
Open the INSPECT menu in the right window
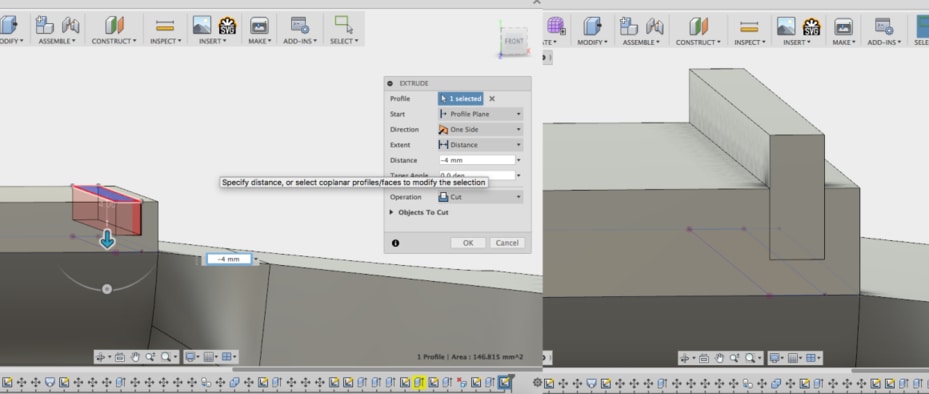click(x=749, y=42)
